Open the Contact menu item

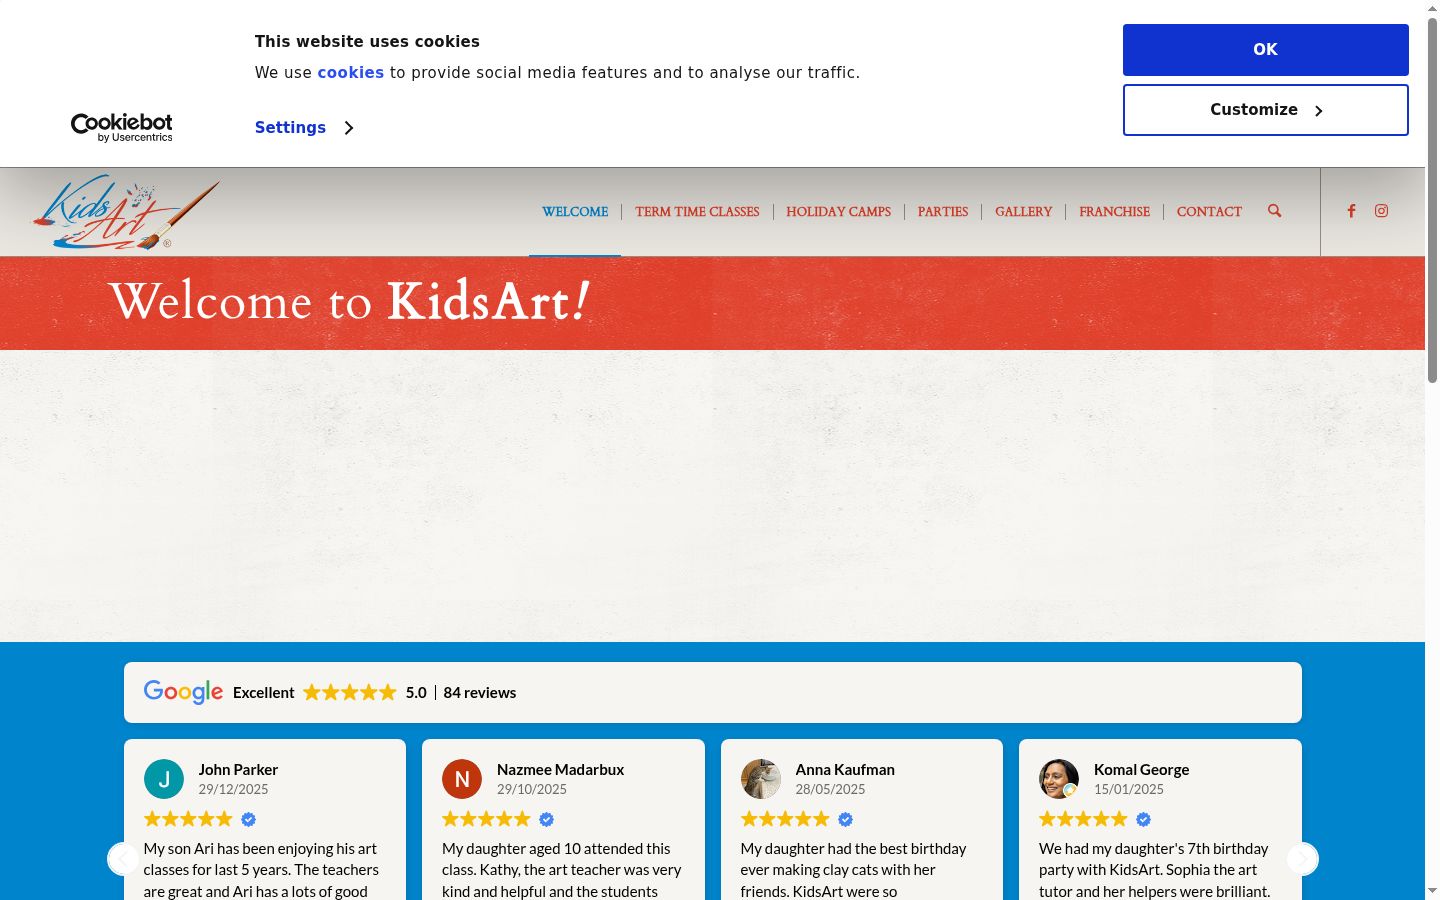point(1209,212)
